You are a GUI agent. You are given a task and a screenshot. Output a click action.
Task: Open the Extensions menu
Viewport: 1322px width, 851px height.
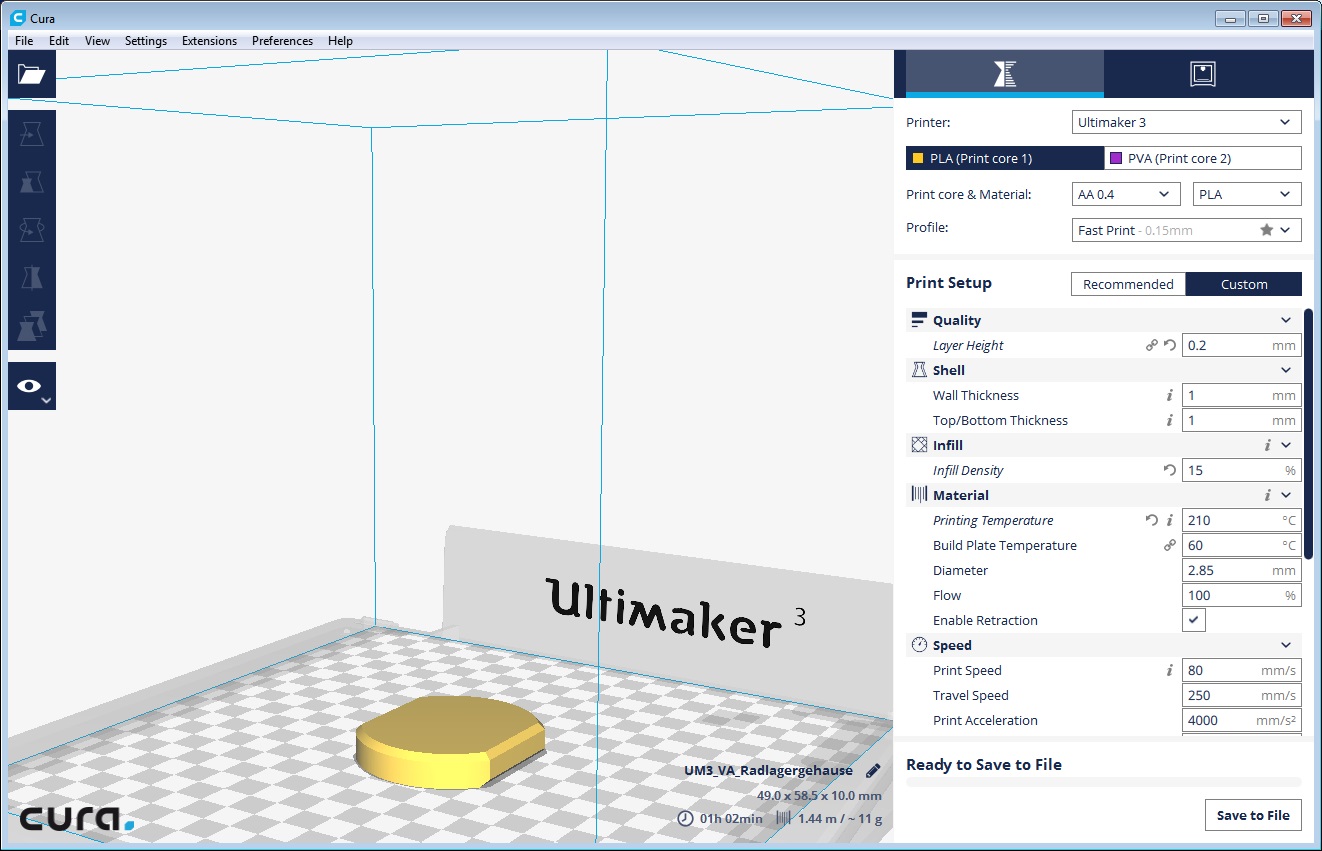point(209,41)
